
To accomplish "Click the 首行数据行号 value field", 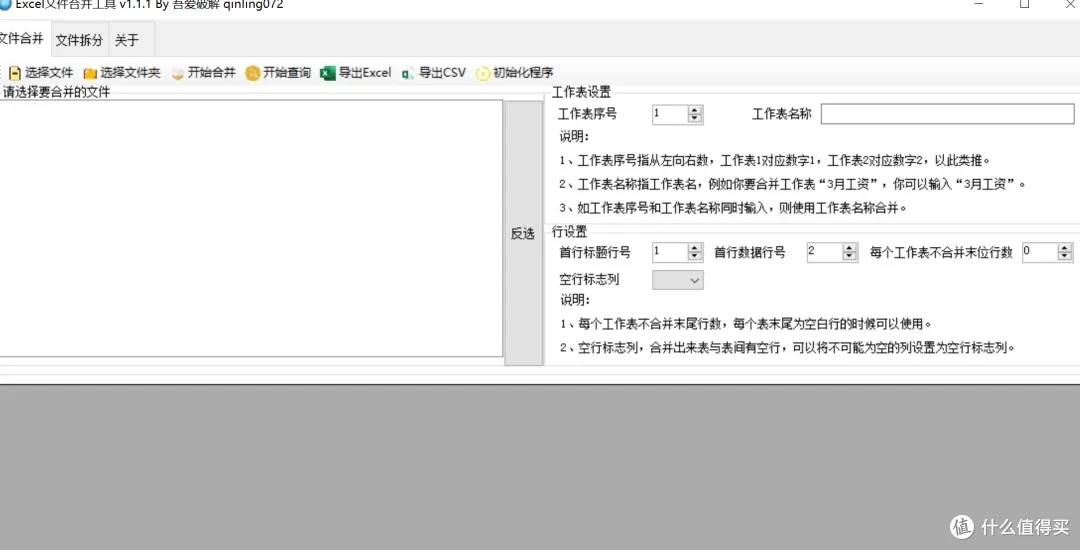I will pyautogui.click(x=824, y=252).
